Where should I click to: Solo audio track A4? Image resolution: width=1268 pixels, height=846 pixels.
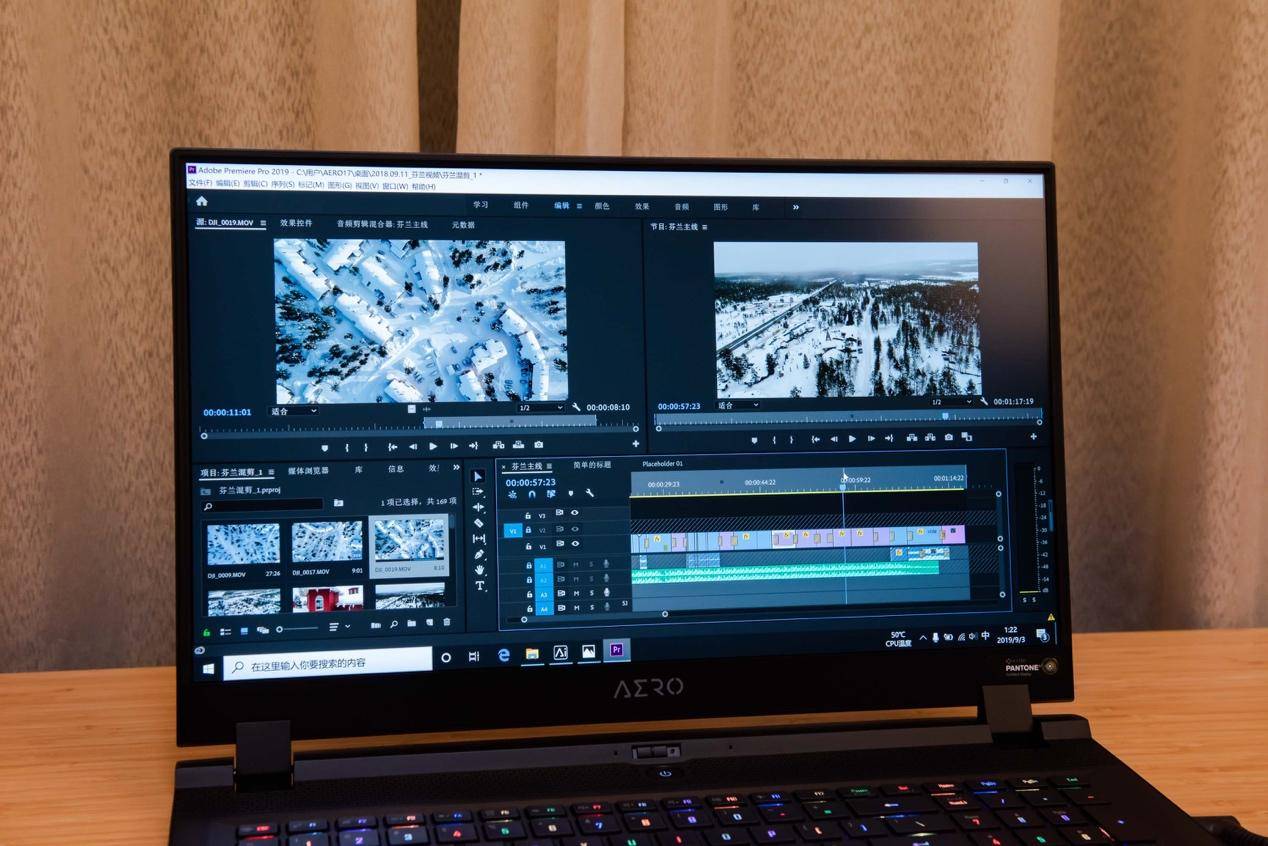(x=592, y=608)
